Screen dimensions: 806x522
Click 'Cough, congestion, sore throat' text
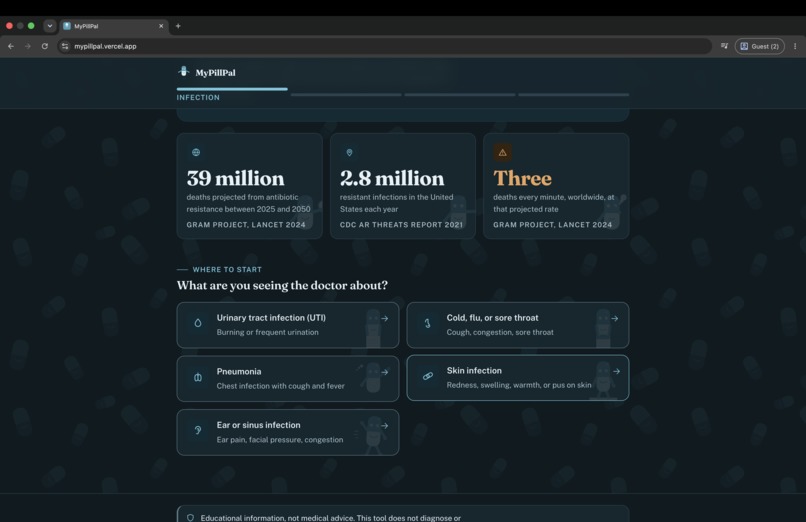pyautogui.click(x=500, y=332)
